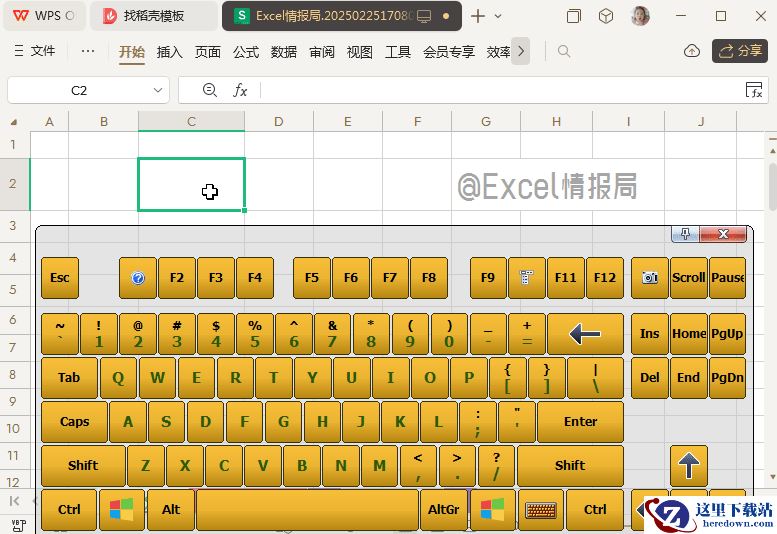Click the keyboard layout icon key
Screen dimensions: 777x534
(x=541, y=510)
